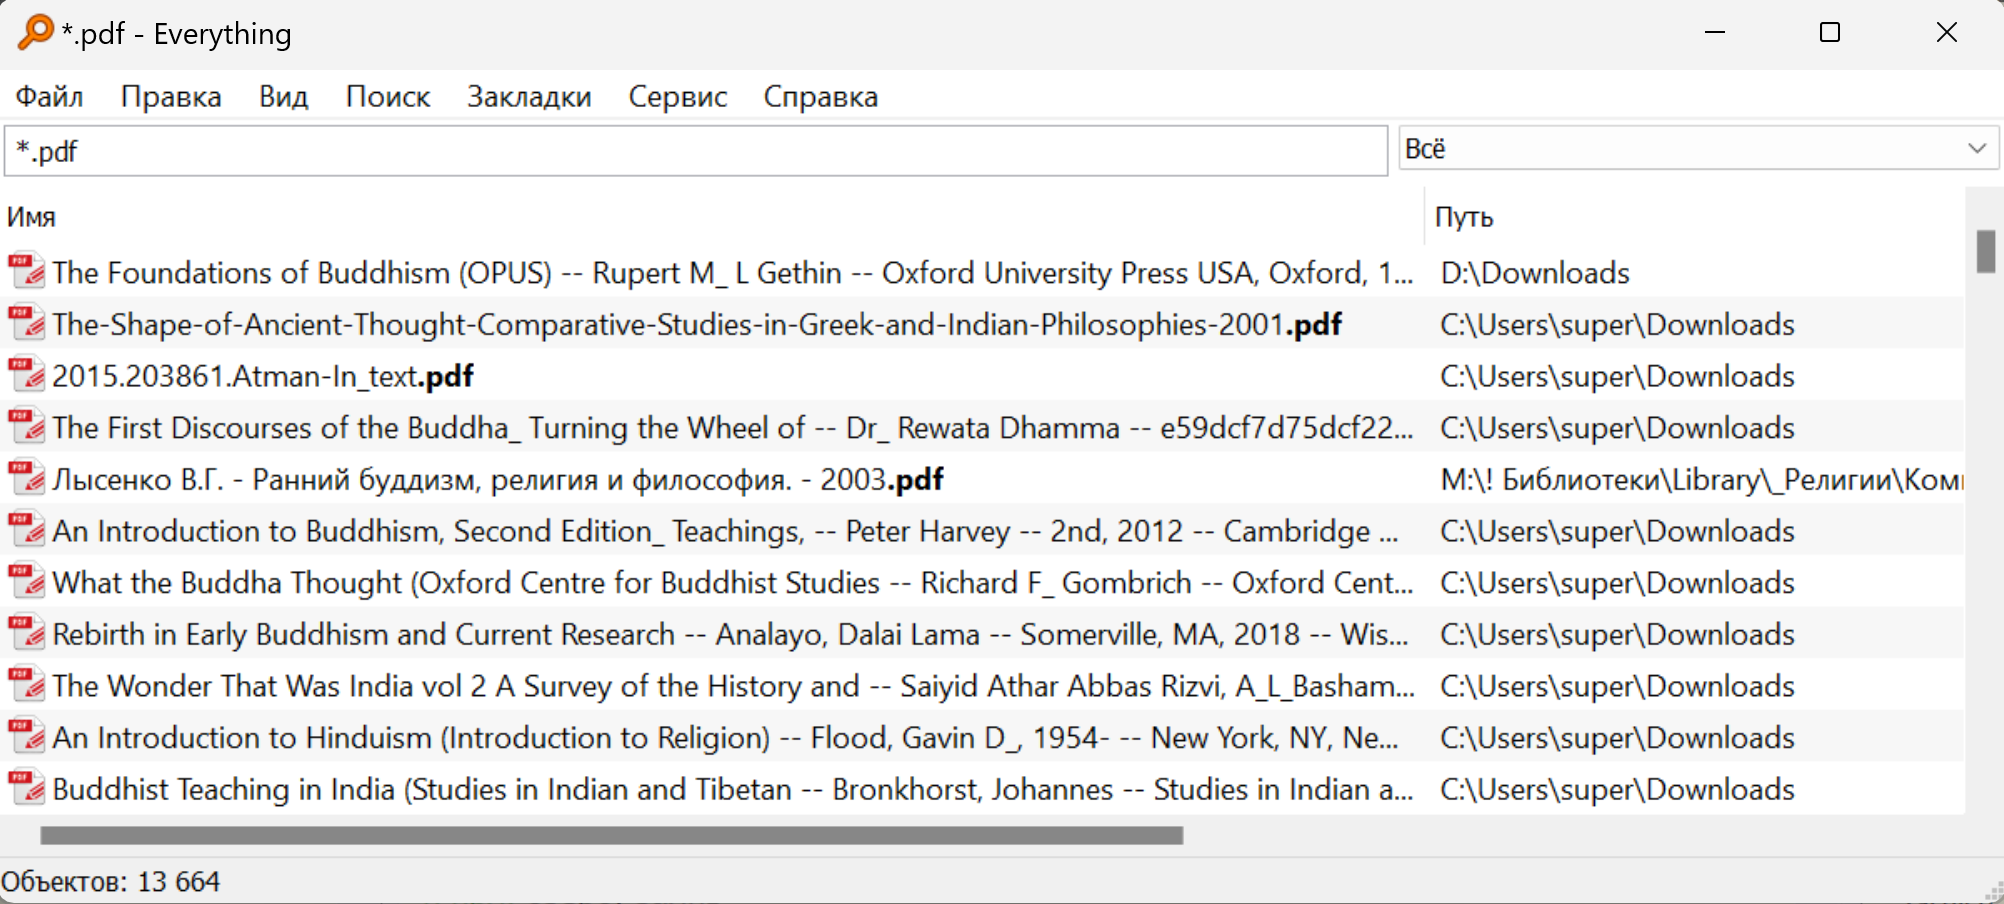Click path cell for Buddhist Teaching in India row
Screen dimensions: 2004x904
coord(1617,790)
